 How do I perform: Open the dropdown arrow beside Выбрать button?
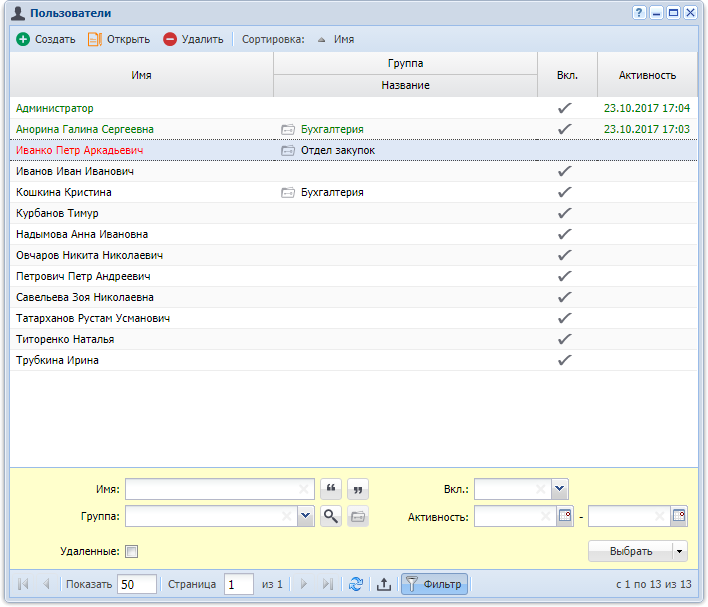pyautogui.click(x=680, y=551)
